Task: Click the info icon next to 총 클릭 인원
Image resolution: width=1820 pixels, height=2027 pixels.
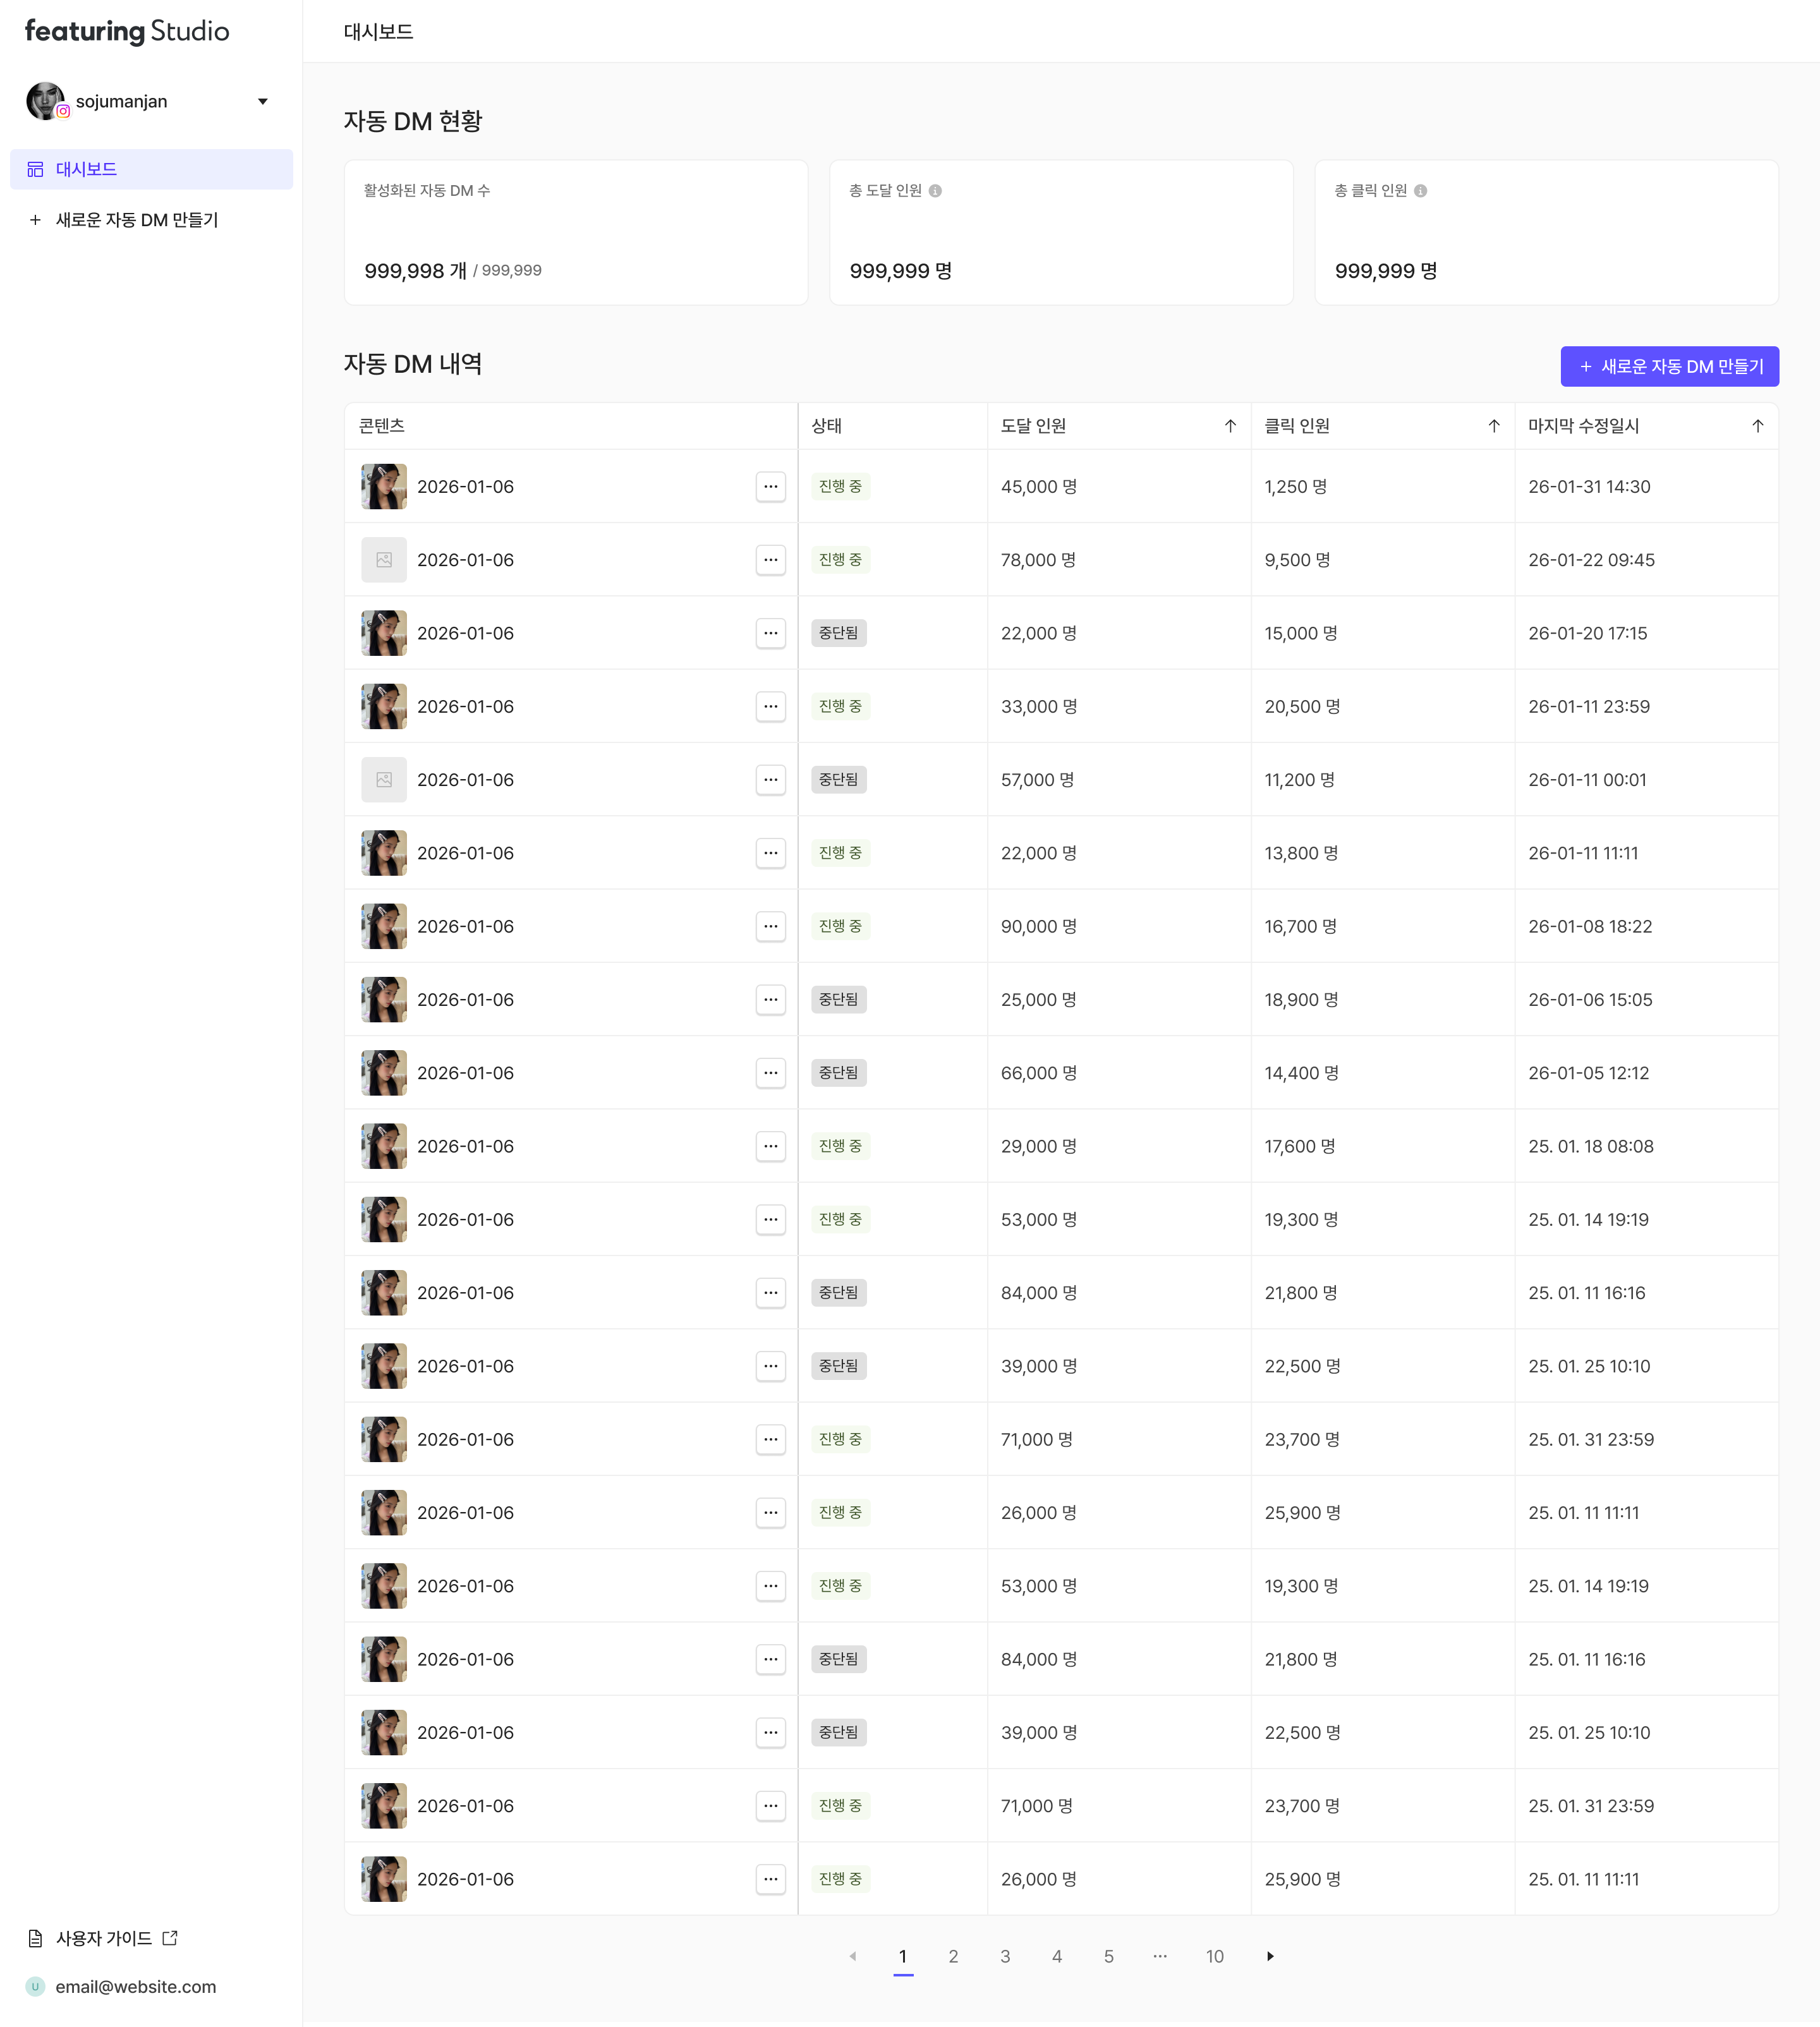Action: (1421, 190)
